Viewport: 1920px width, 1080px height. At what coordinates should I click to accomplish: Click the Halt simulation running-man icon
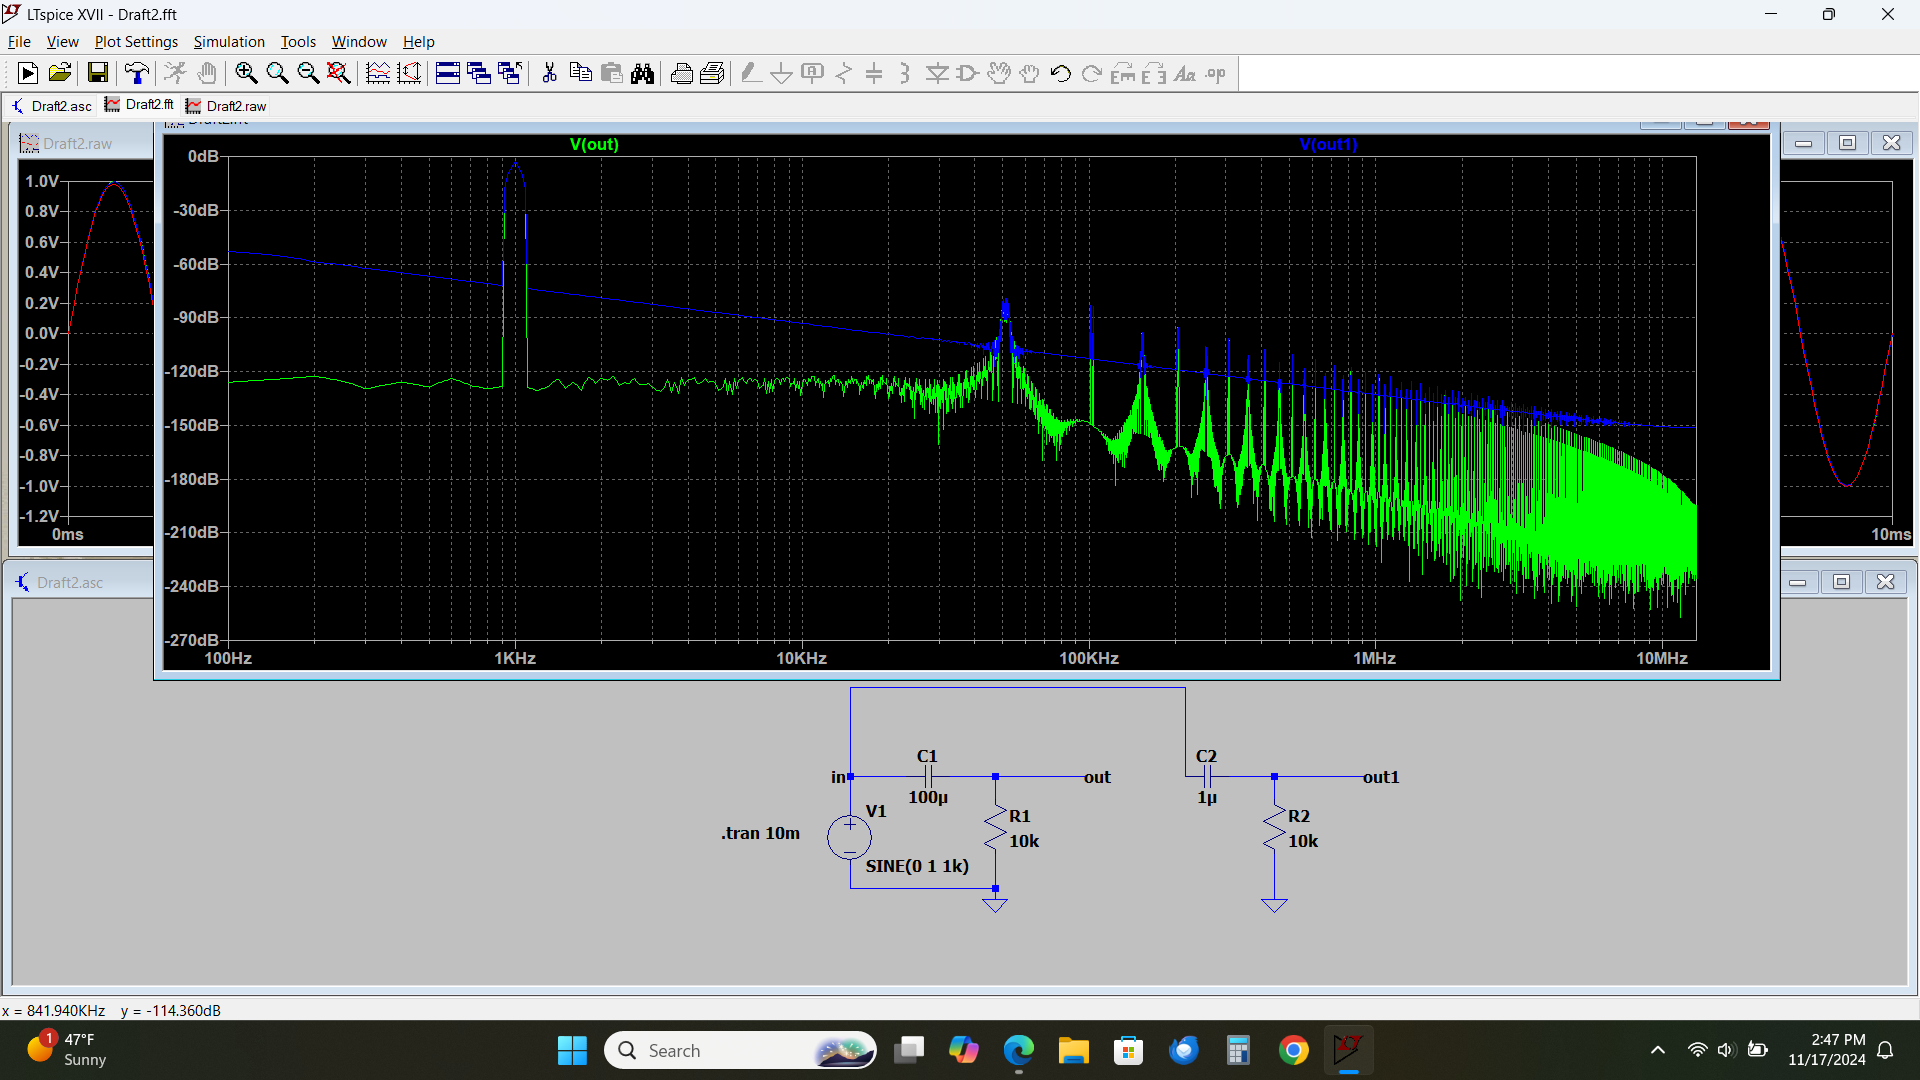point(175,73)
